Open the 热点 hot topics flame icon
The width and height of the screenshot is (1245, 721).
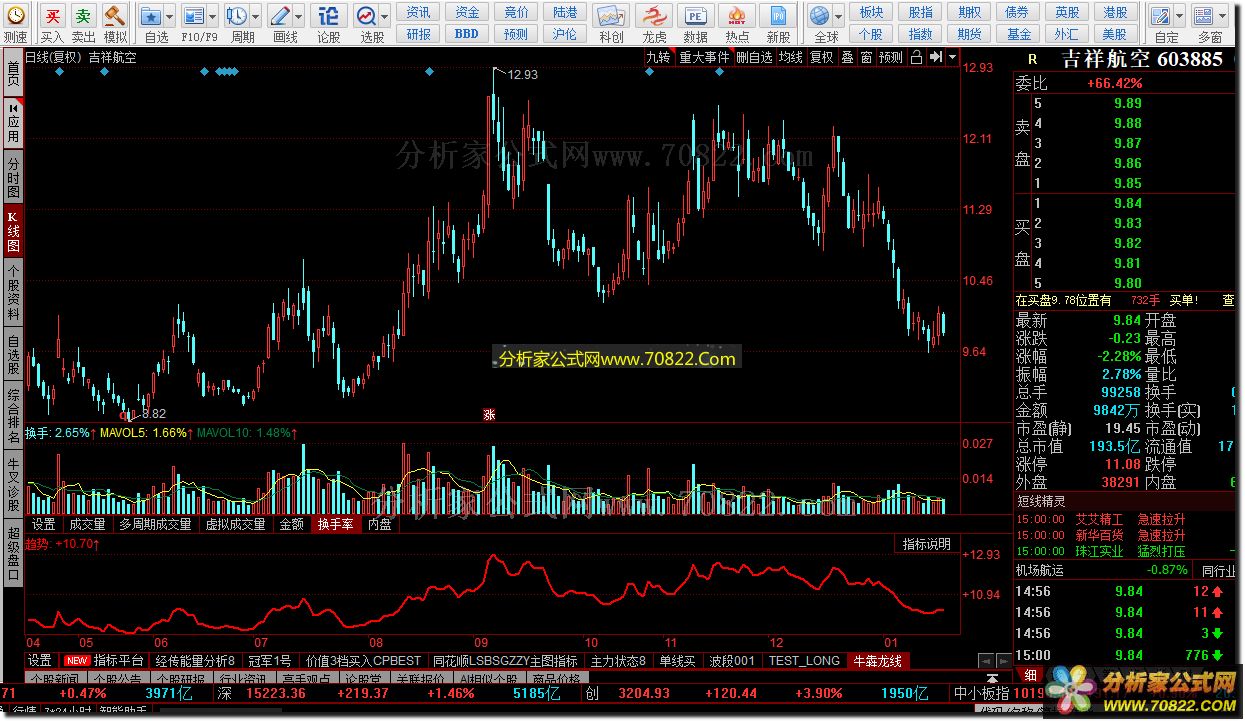point(737,16)
